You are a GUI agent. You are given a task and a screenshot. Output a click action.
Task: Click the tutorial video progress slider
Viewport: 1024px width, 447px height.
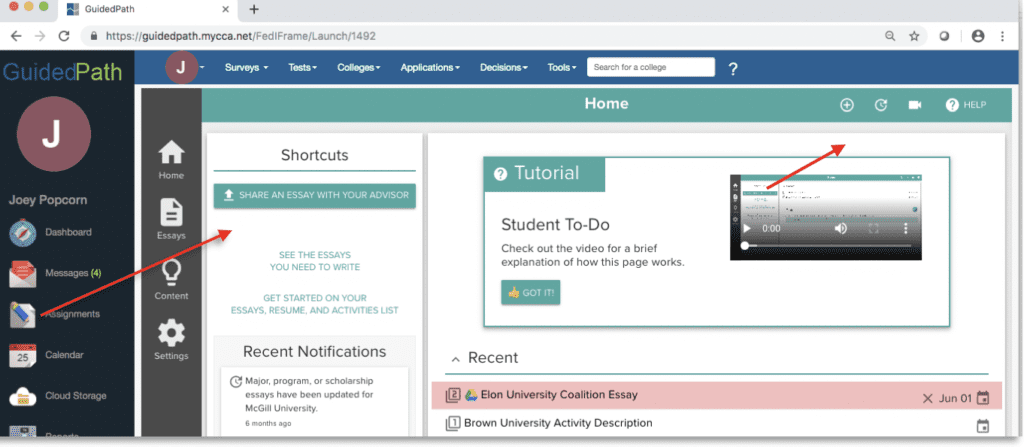[828, 245]
